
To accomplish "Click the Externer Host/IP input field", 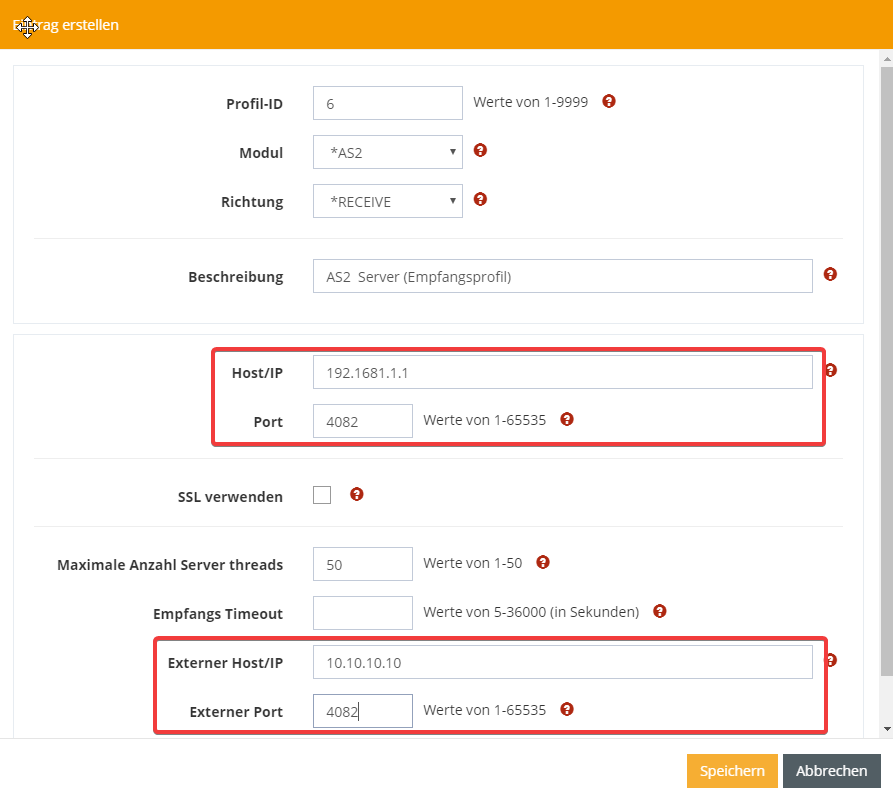I will click(562, 663).
